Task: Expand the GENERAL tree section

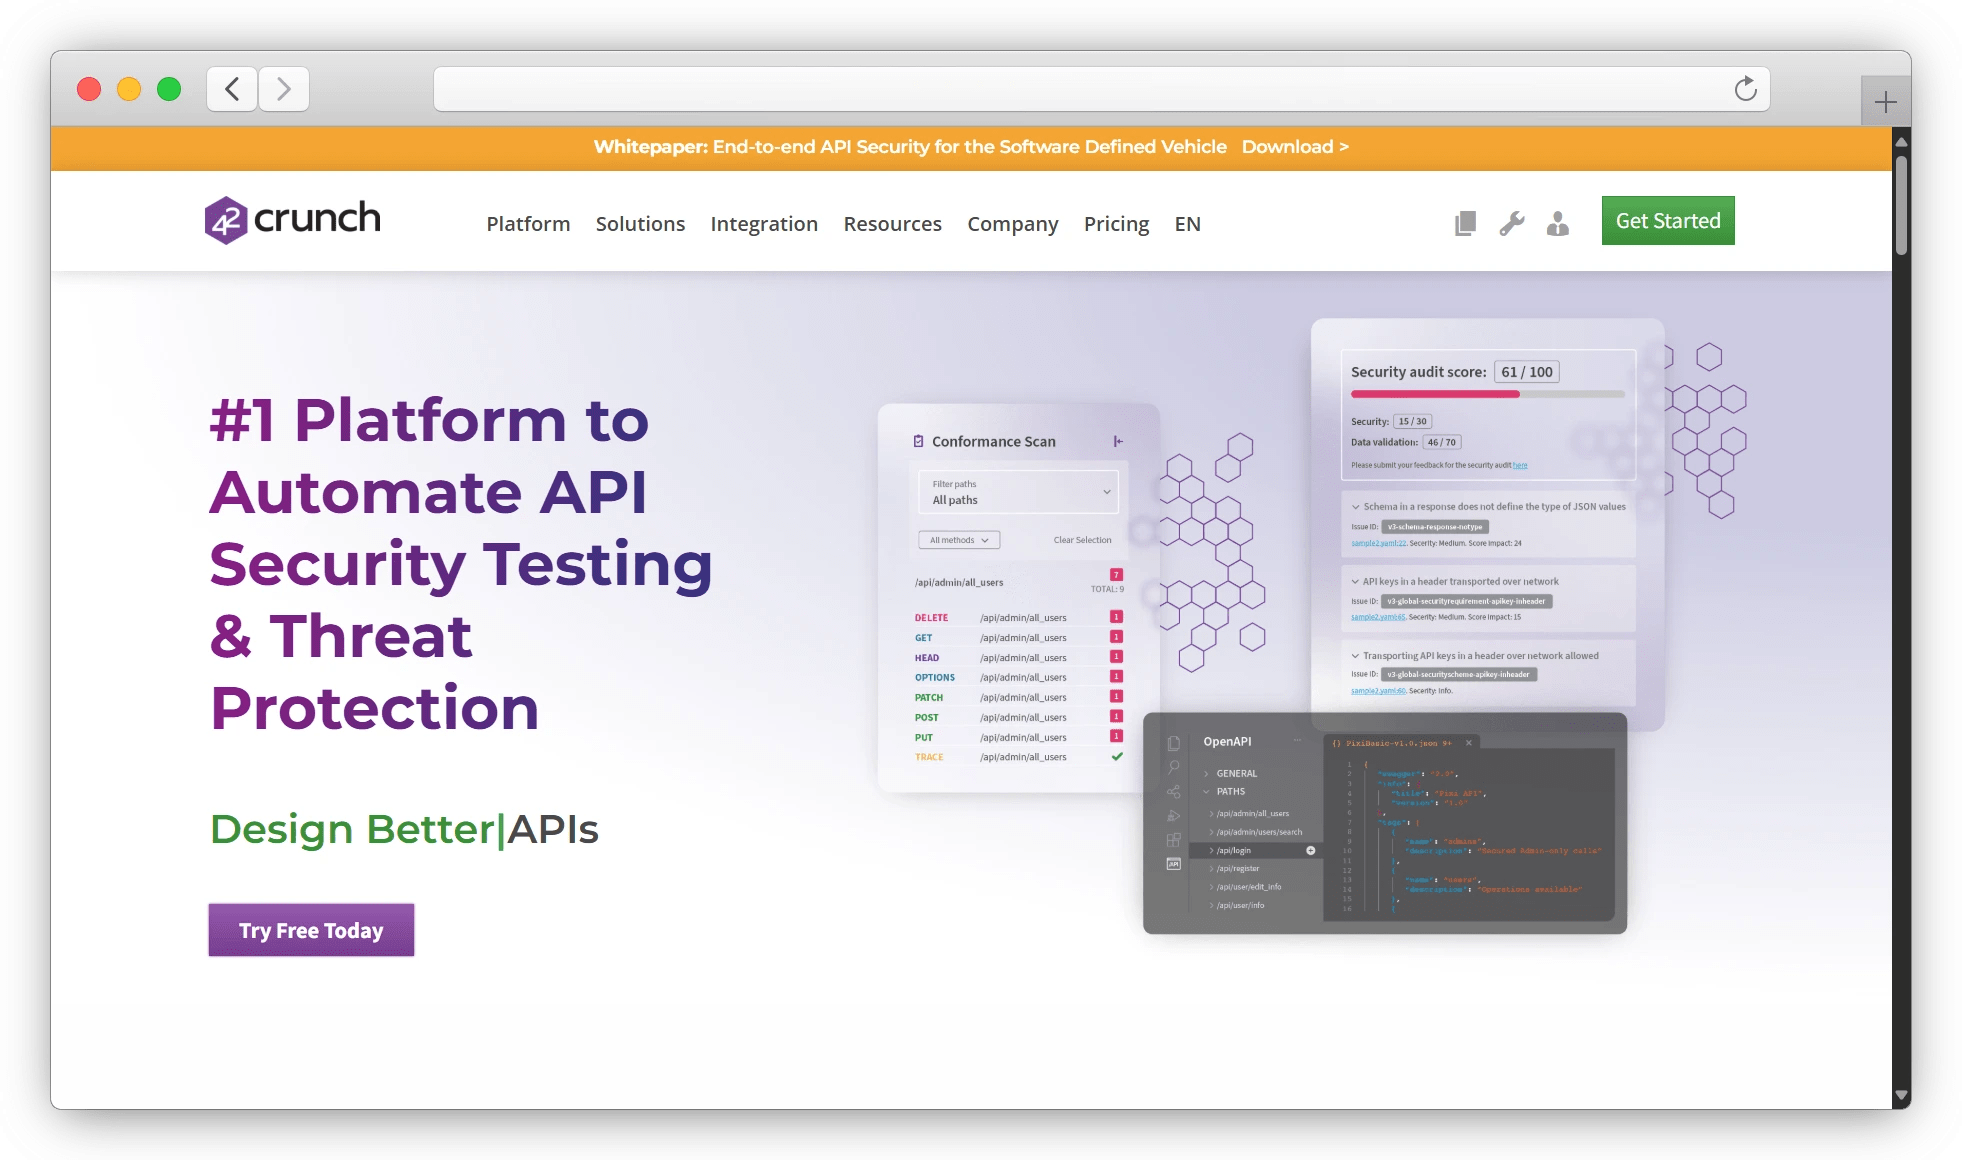Action: (1236, 773)
